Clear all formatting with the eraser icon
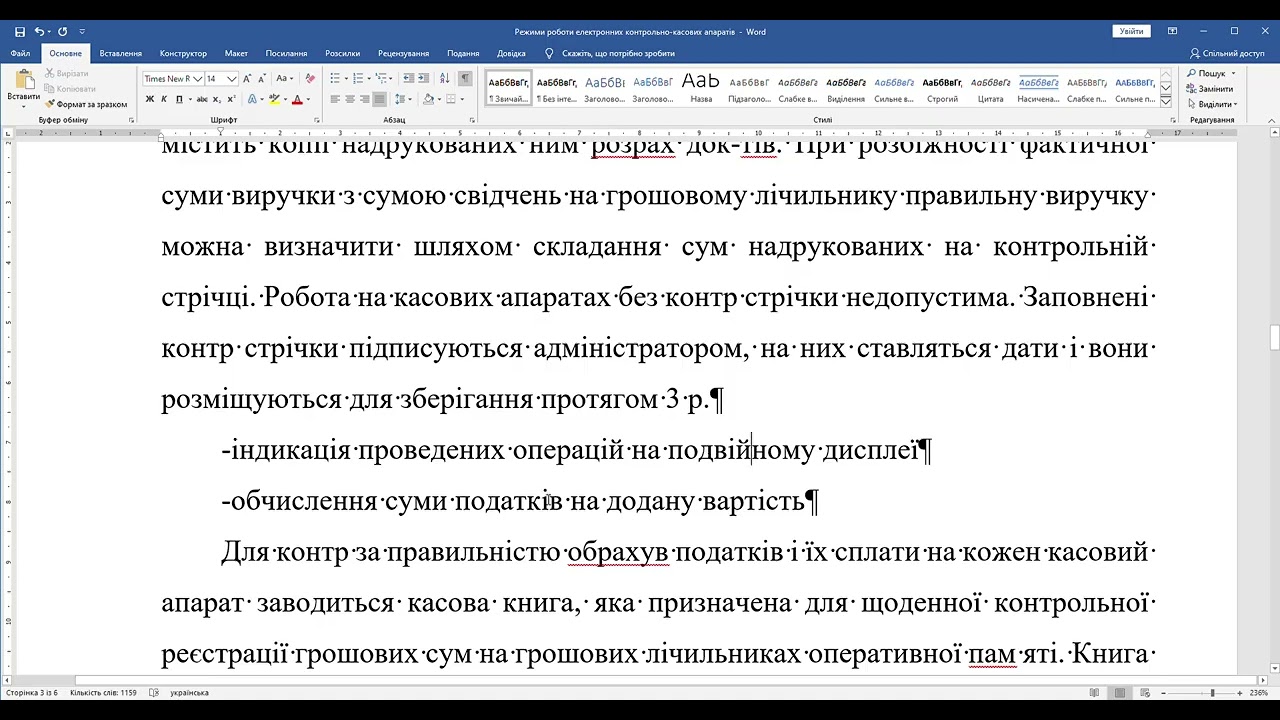 310,79
